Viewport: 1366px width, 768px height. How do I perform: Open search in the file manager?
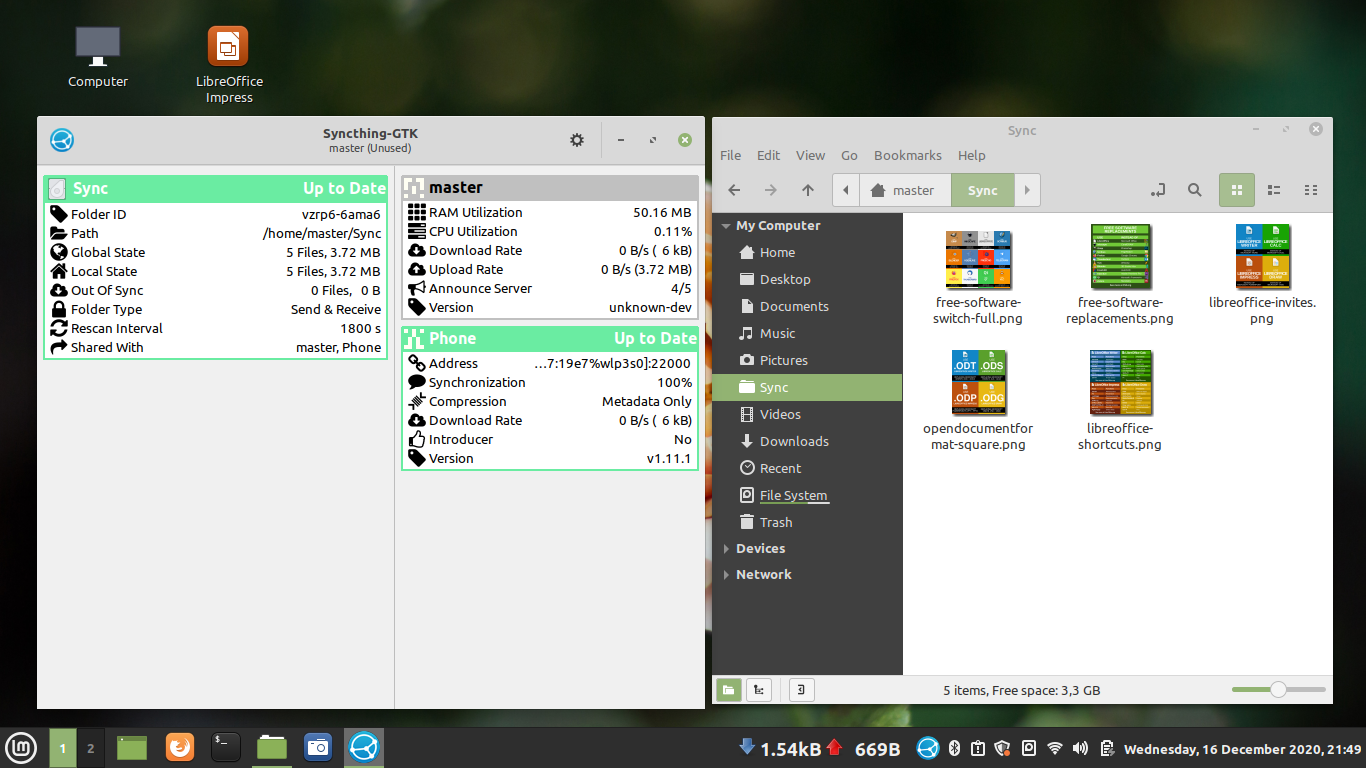point(1194,190)
